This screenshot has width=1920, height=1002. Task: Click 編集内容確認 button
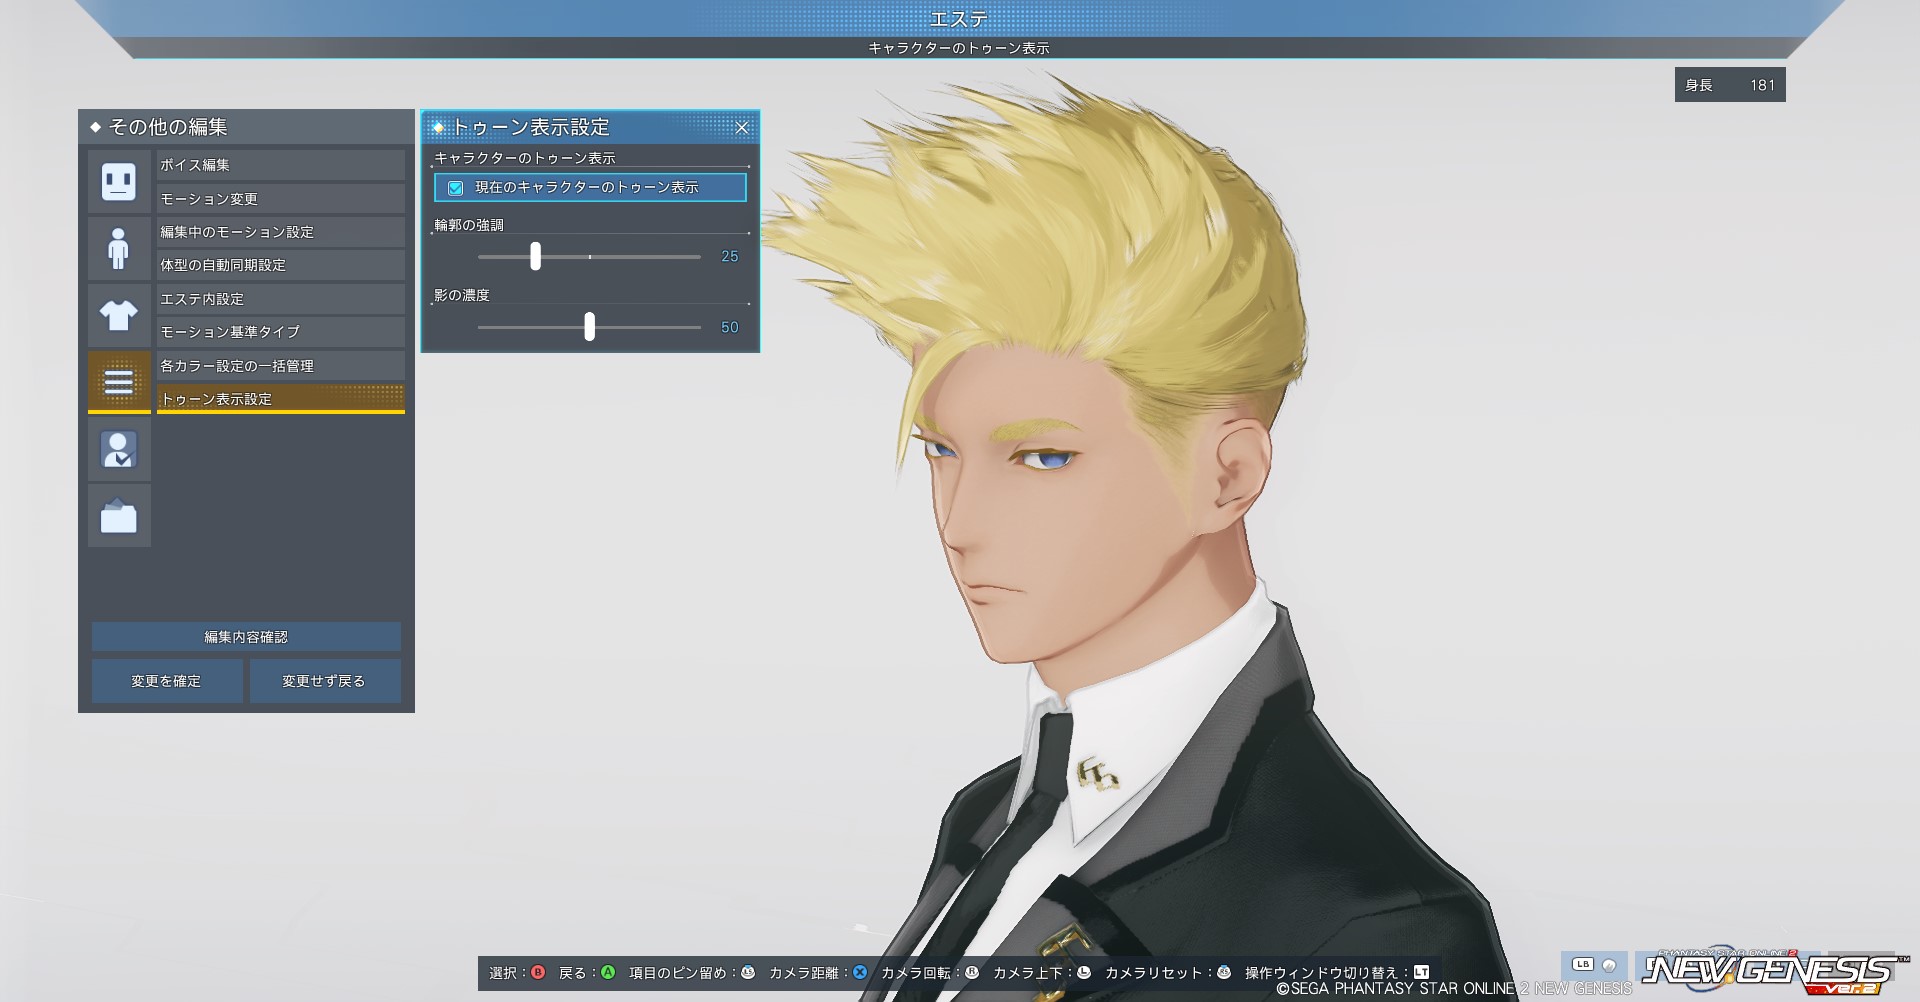(246, 637)
